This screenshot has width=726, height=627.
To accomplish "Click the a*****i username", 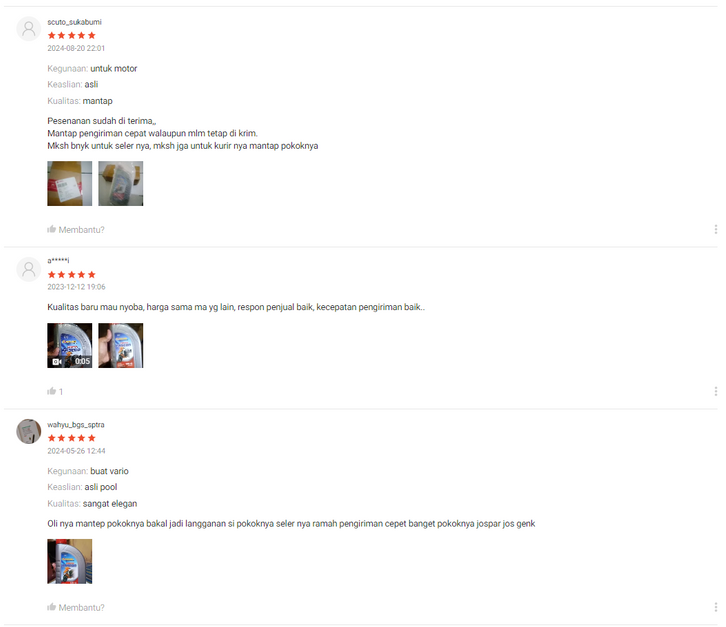I will (58, 261).
